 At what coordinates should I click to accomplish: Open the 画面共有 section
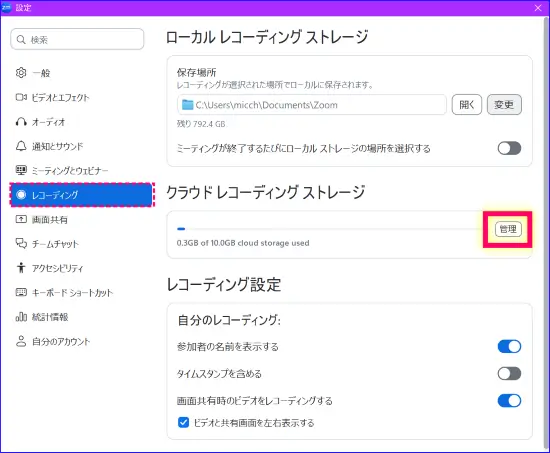point(81,219)
